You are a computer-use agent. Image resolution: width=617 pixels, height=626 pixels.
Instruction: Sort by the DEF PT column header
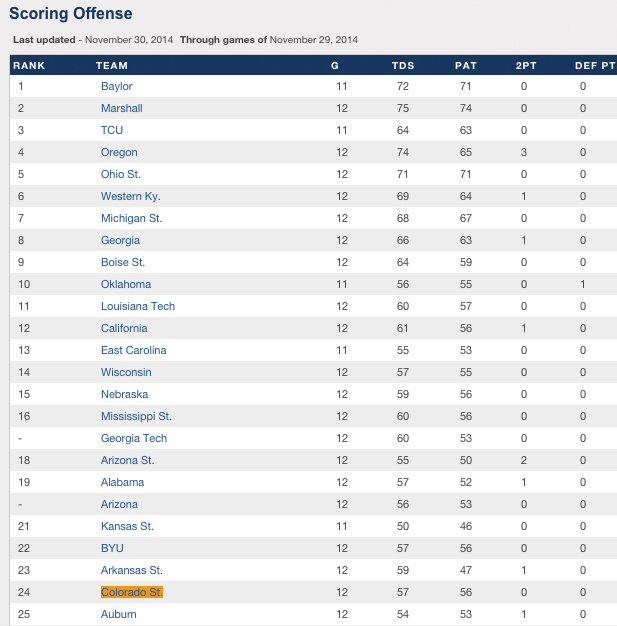[x=595, y=65]
